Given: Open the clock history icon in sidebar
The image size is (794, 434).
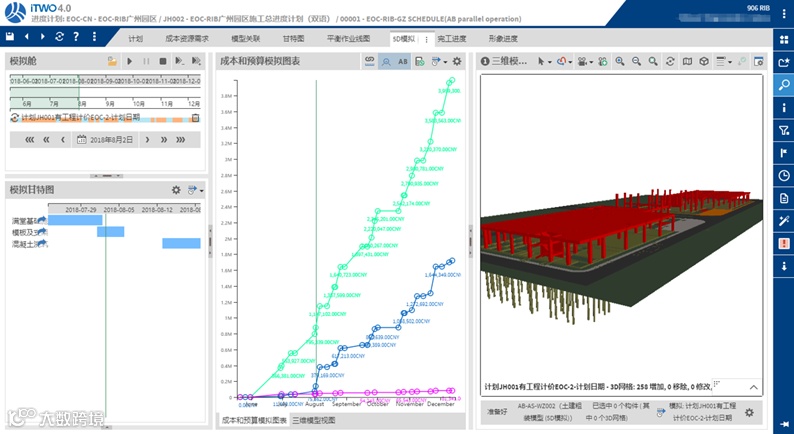Looking at the screenshot, I should 784,176.
